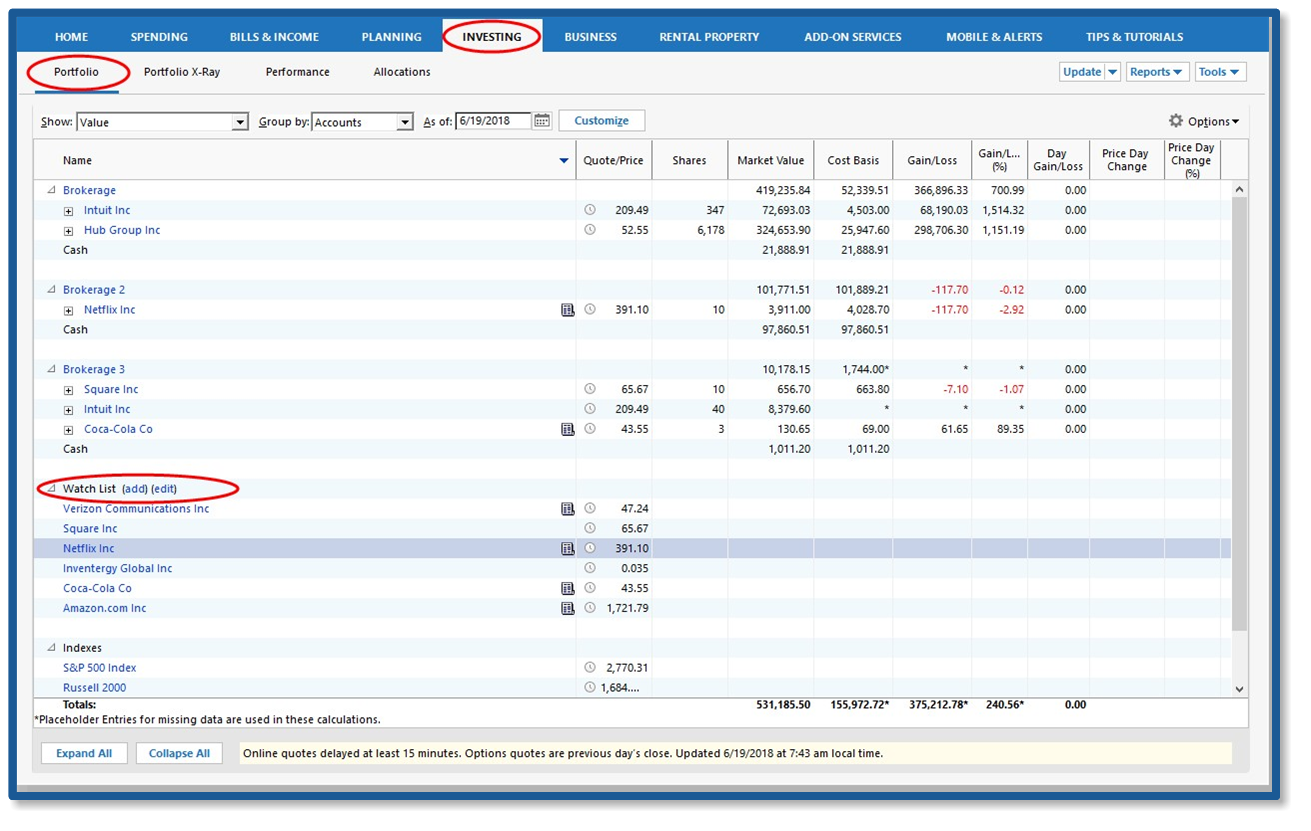Open the Group by Accounts dropdown

pos(404,122)
